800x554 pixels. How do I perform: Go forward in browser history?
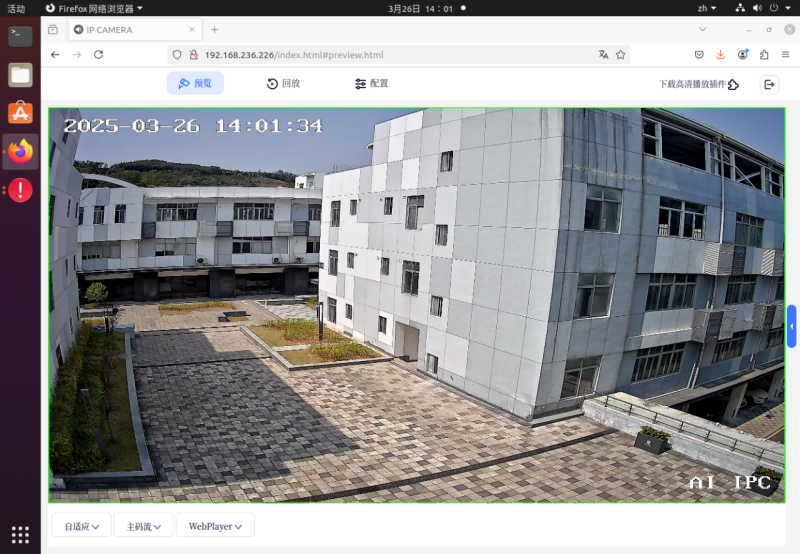77,55
